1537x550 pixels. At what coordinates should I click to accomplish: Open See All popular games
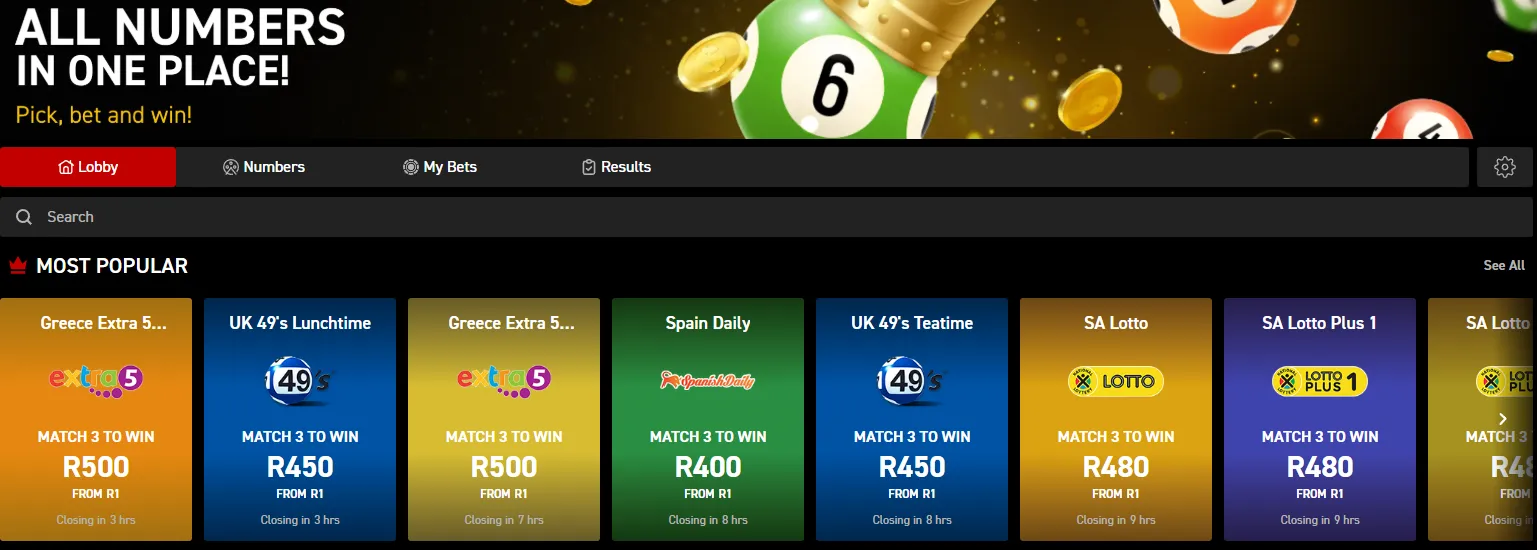pyautogui.click(x=1504, y=266)
